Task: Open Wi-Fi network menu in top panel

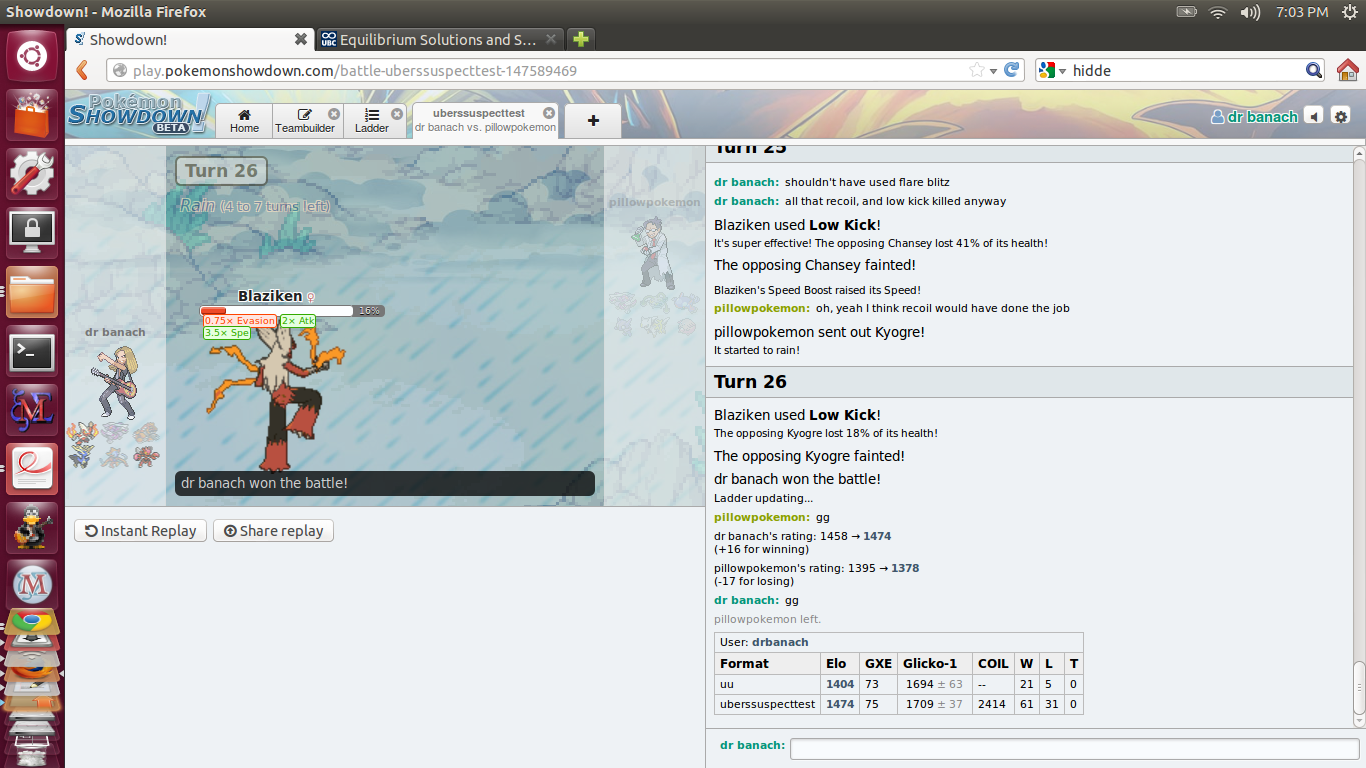Action: [1217, 12]
